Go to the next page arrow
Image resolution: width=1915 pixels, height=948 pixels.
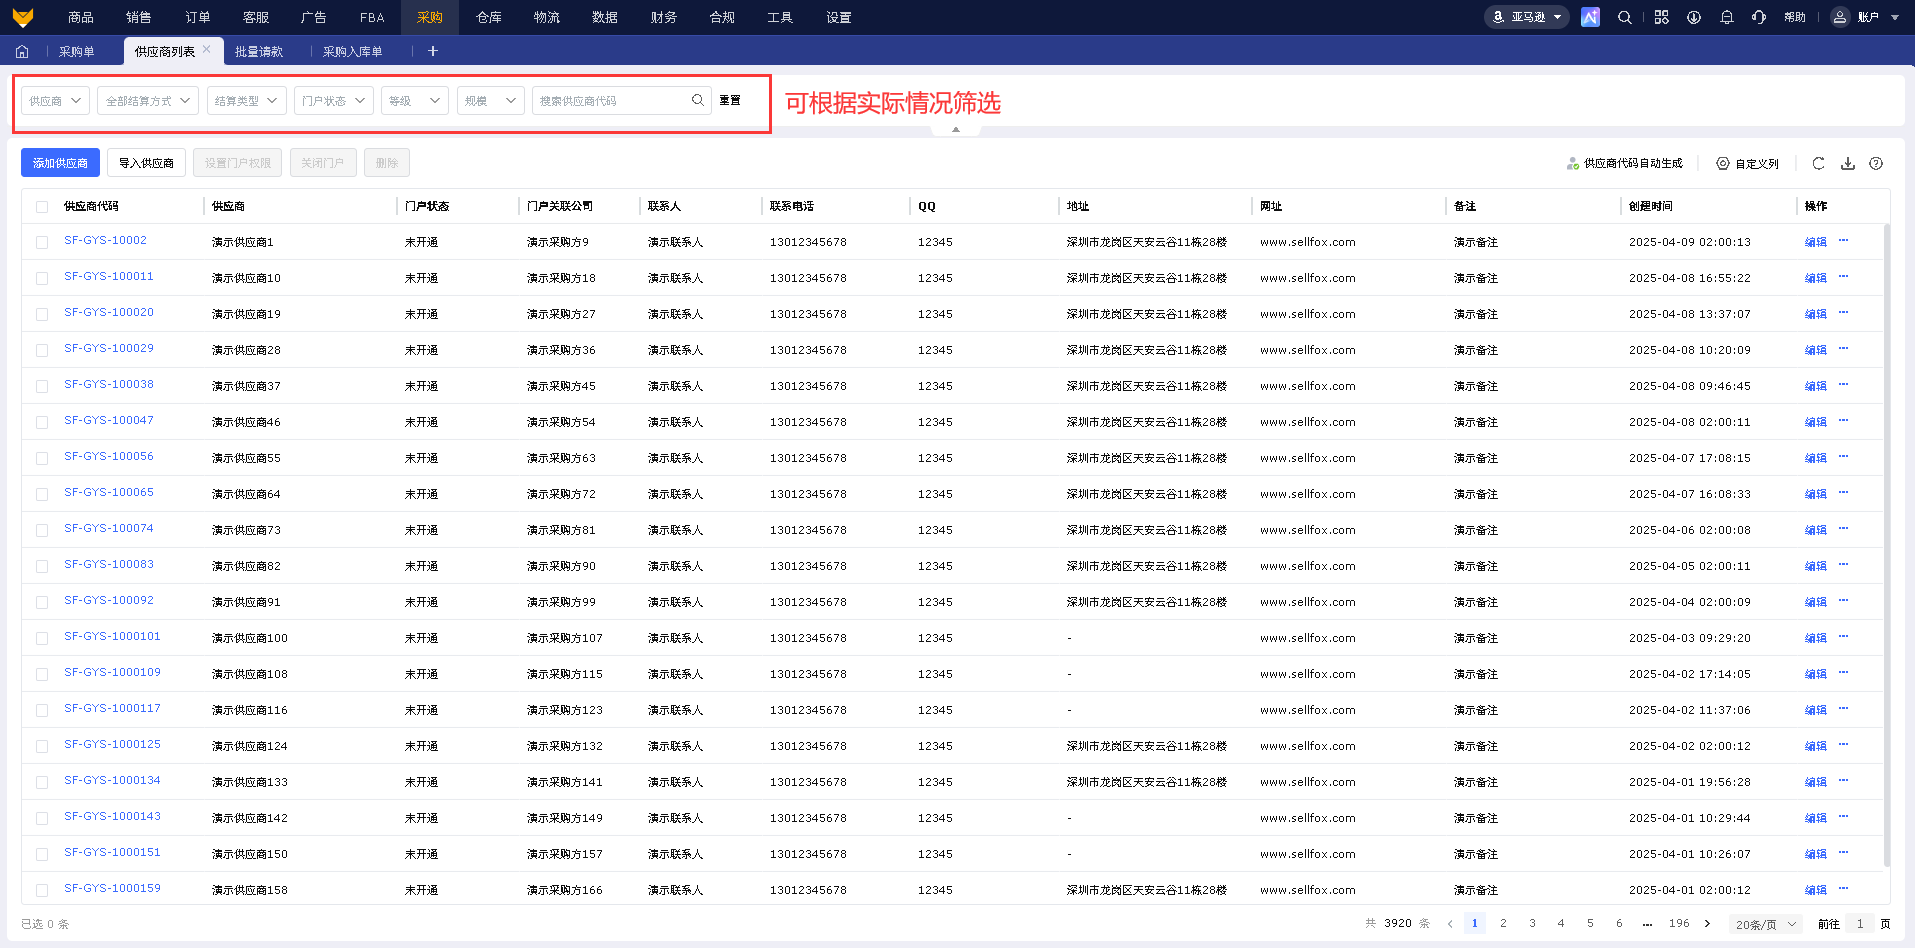(1708, 924)
